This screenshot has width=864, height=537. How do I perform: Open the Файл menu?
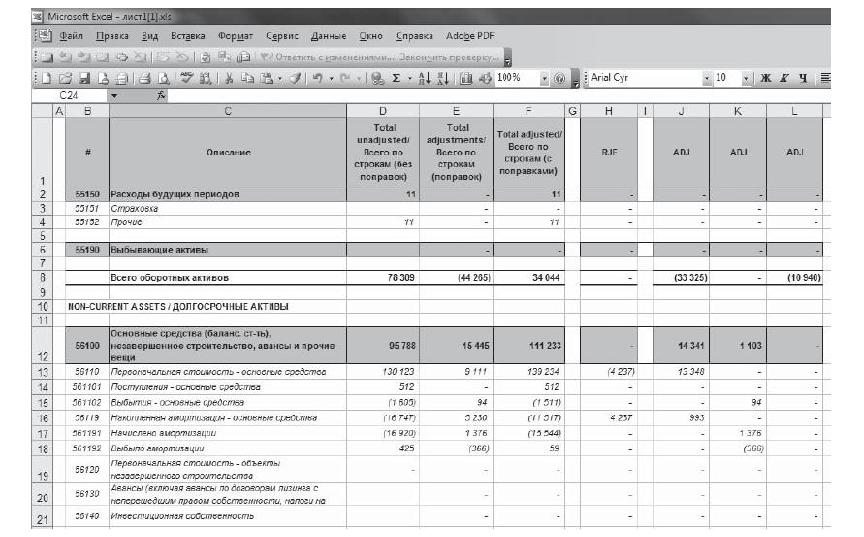(x=71, y=36)
